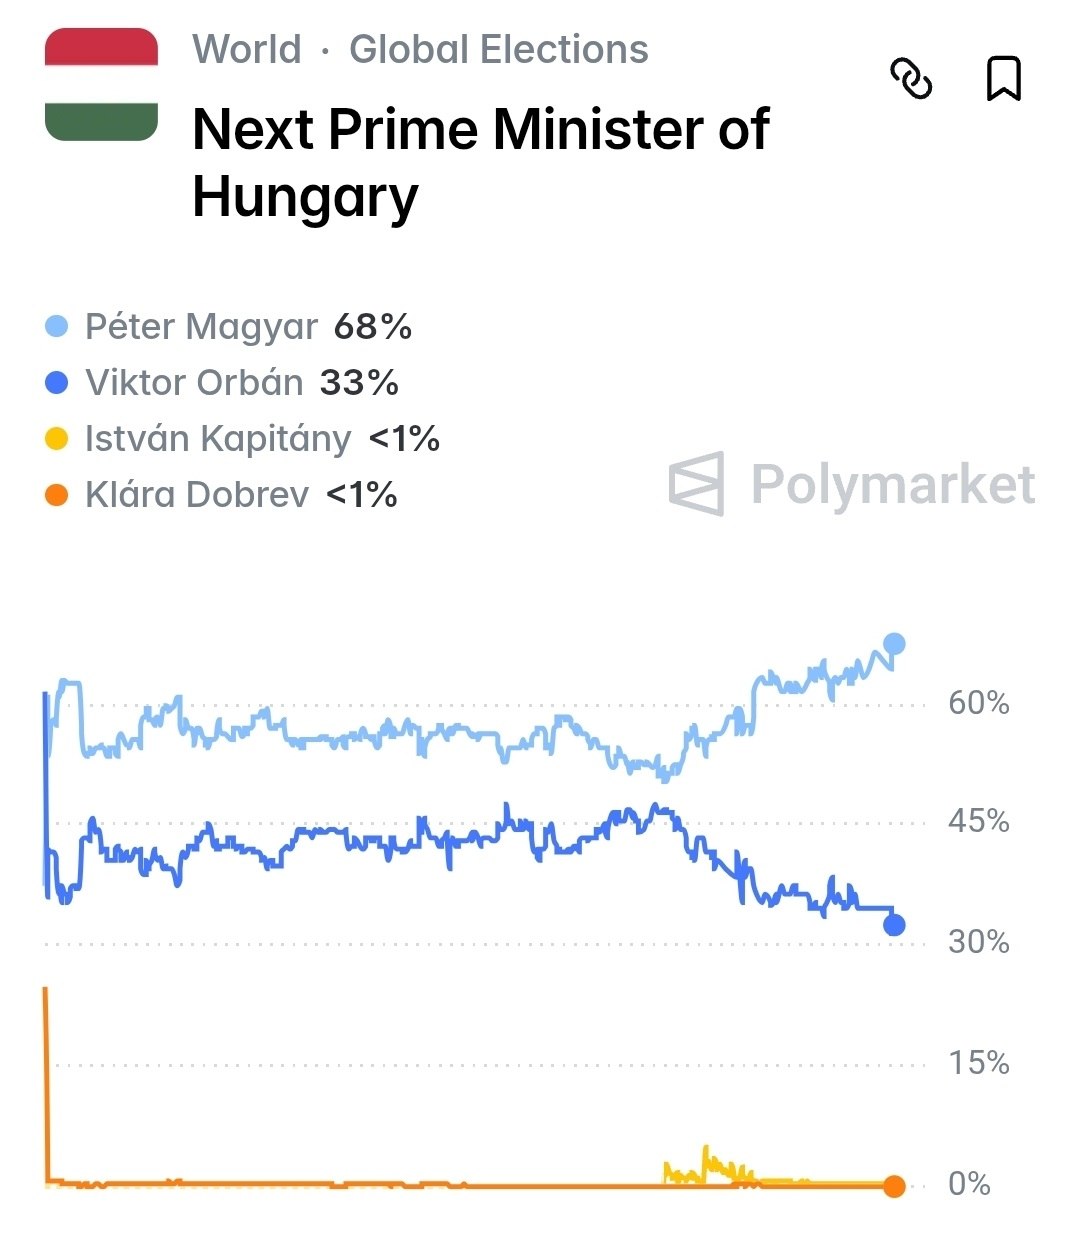The height and width of the screenshot is (1240, 1080).
Task: Select the Klára Dobrev legend label
Action: 197,494
